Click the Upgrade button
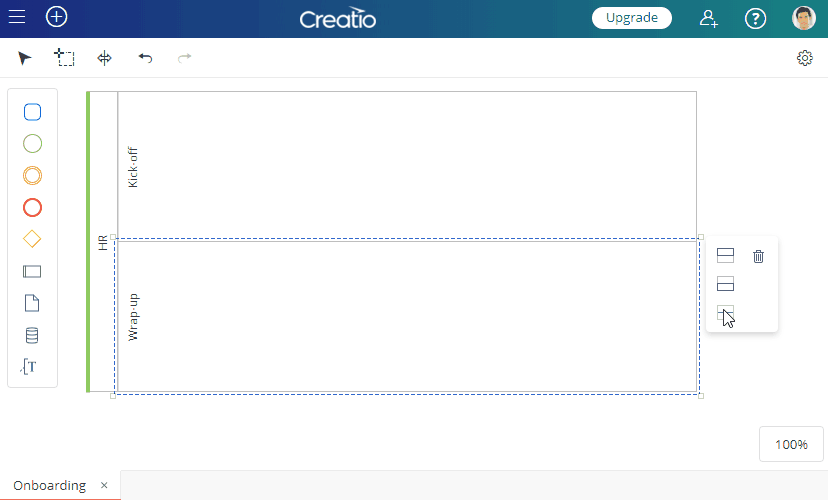This screenshot has width=828, height=500. tap(632, 18)
